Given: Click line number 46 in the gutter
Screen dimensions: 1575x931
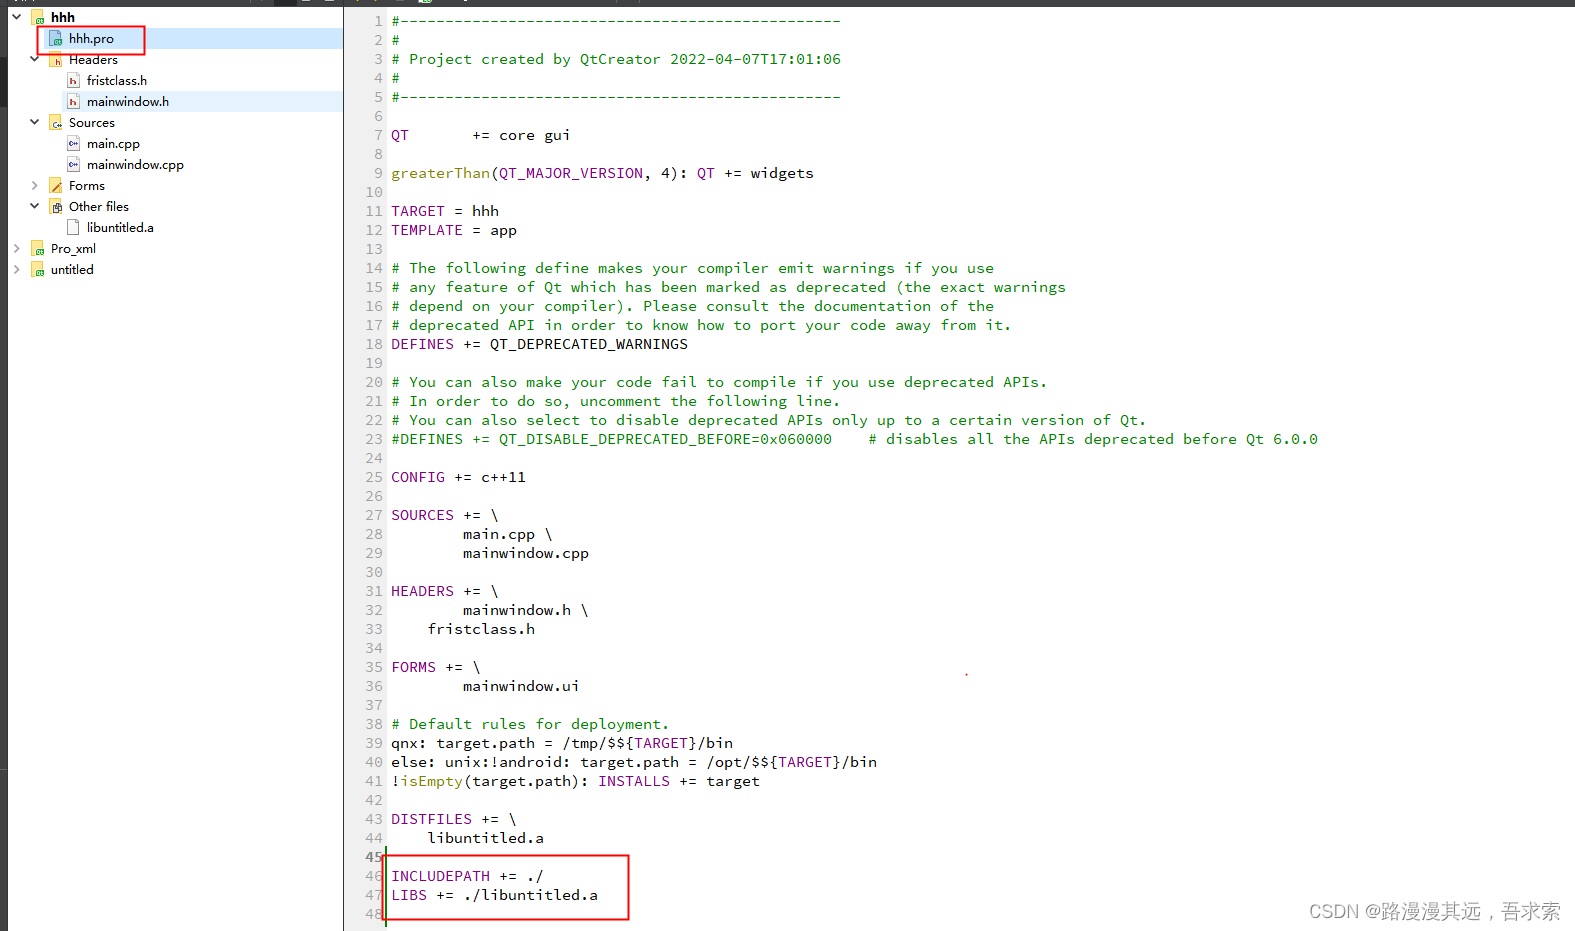Looking at the screenshot, I should [x=374, y=876].
